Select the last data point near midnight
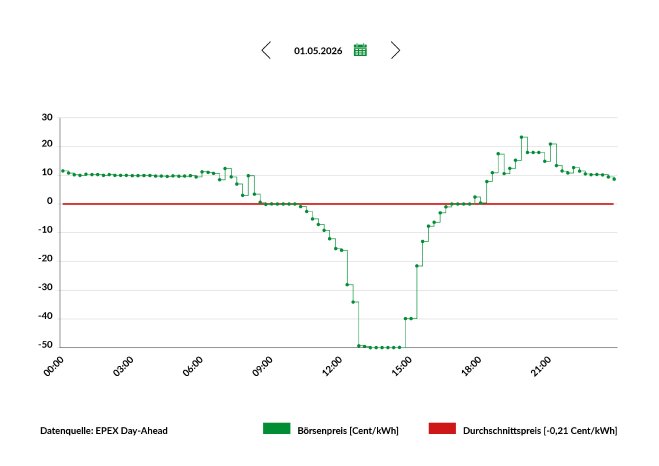This screenshot has width=659, height=466. pyautogui.click(x=614, y=179)
